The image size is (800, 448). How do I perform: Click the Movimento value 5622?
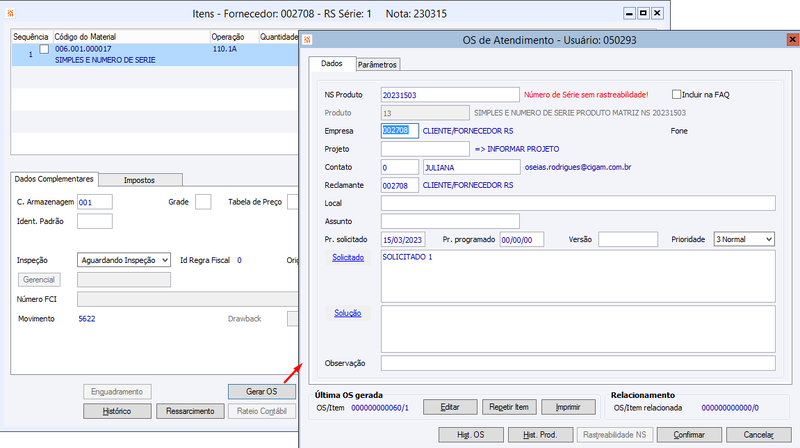pyautogui.click(x=87, y=319)
